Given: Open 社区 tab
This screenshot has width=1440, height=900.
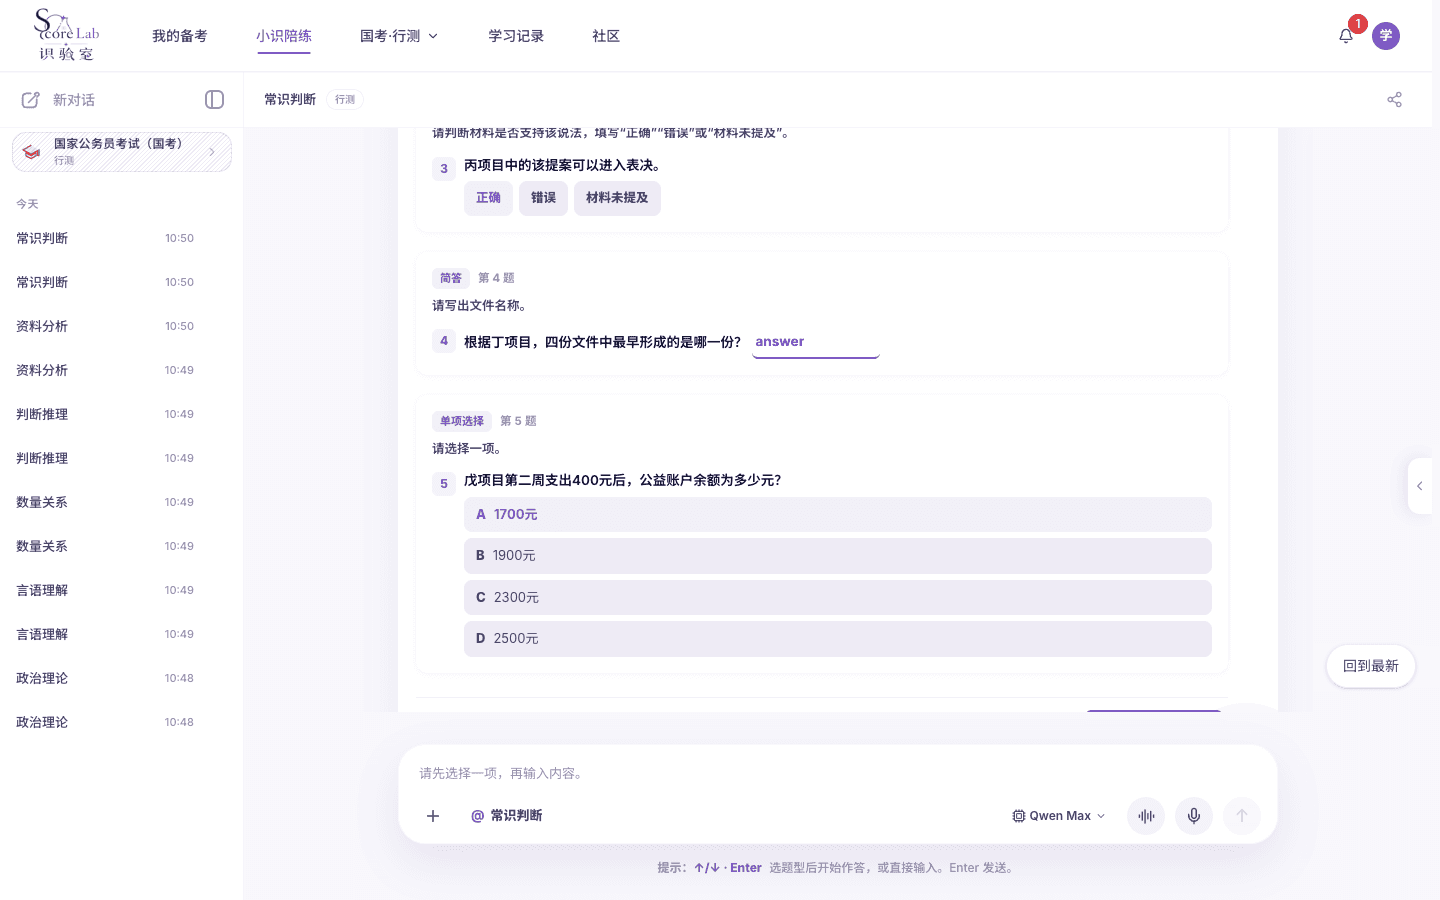Looking at the screenshot, I should [x=606, y=36].
